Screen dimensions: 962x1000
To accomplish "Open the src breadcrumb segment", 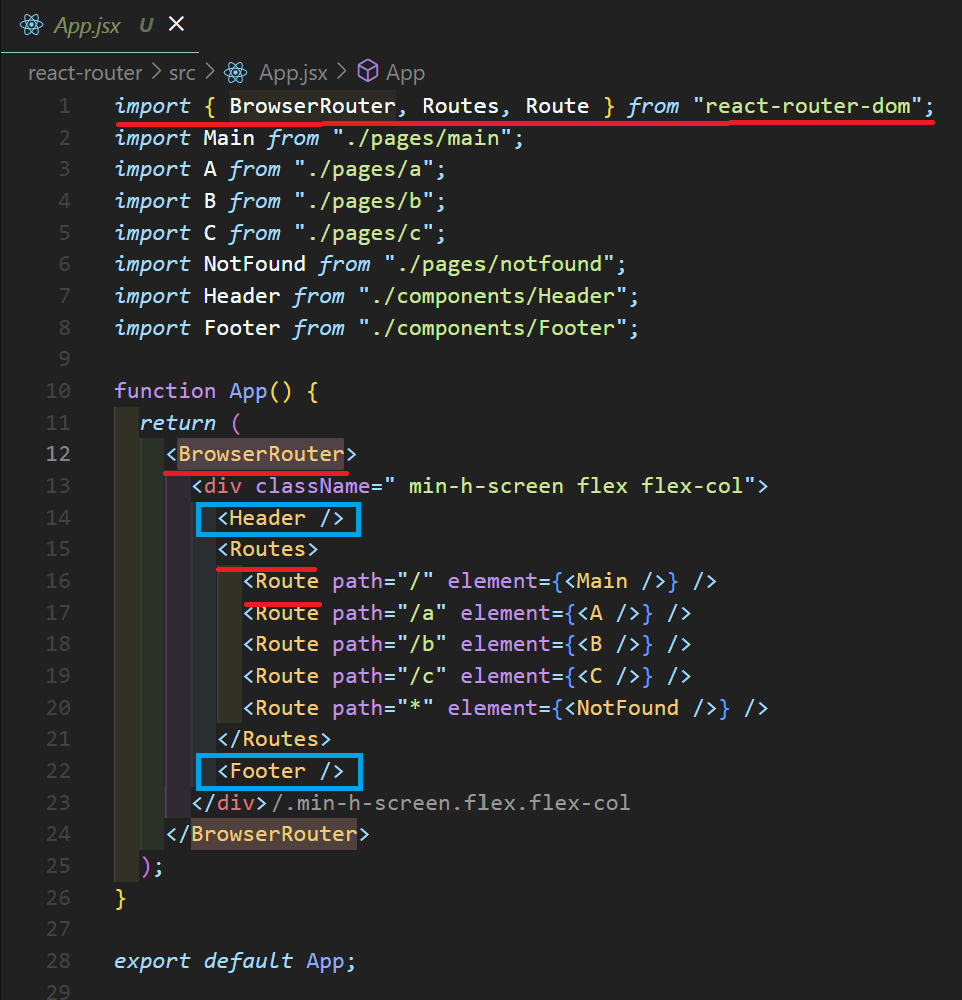I will (x=182, y=73).
